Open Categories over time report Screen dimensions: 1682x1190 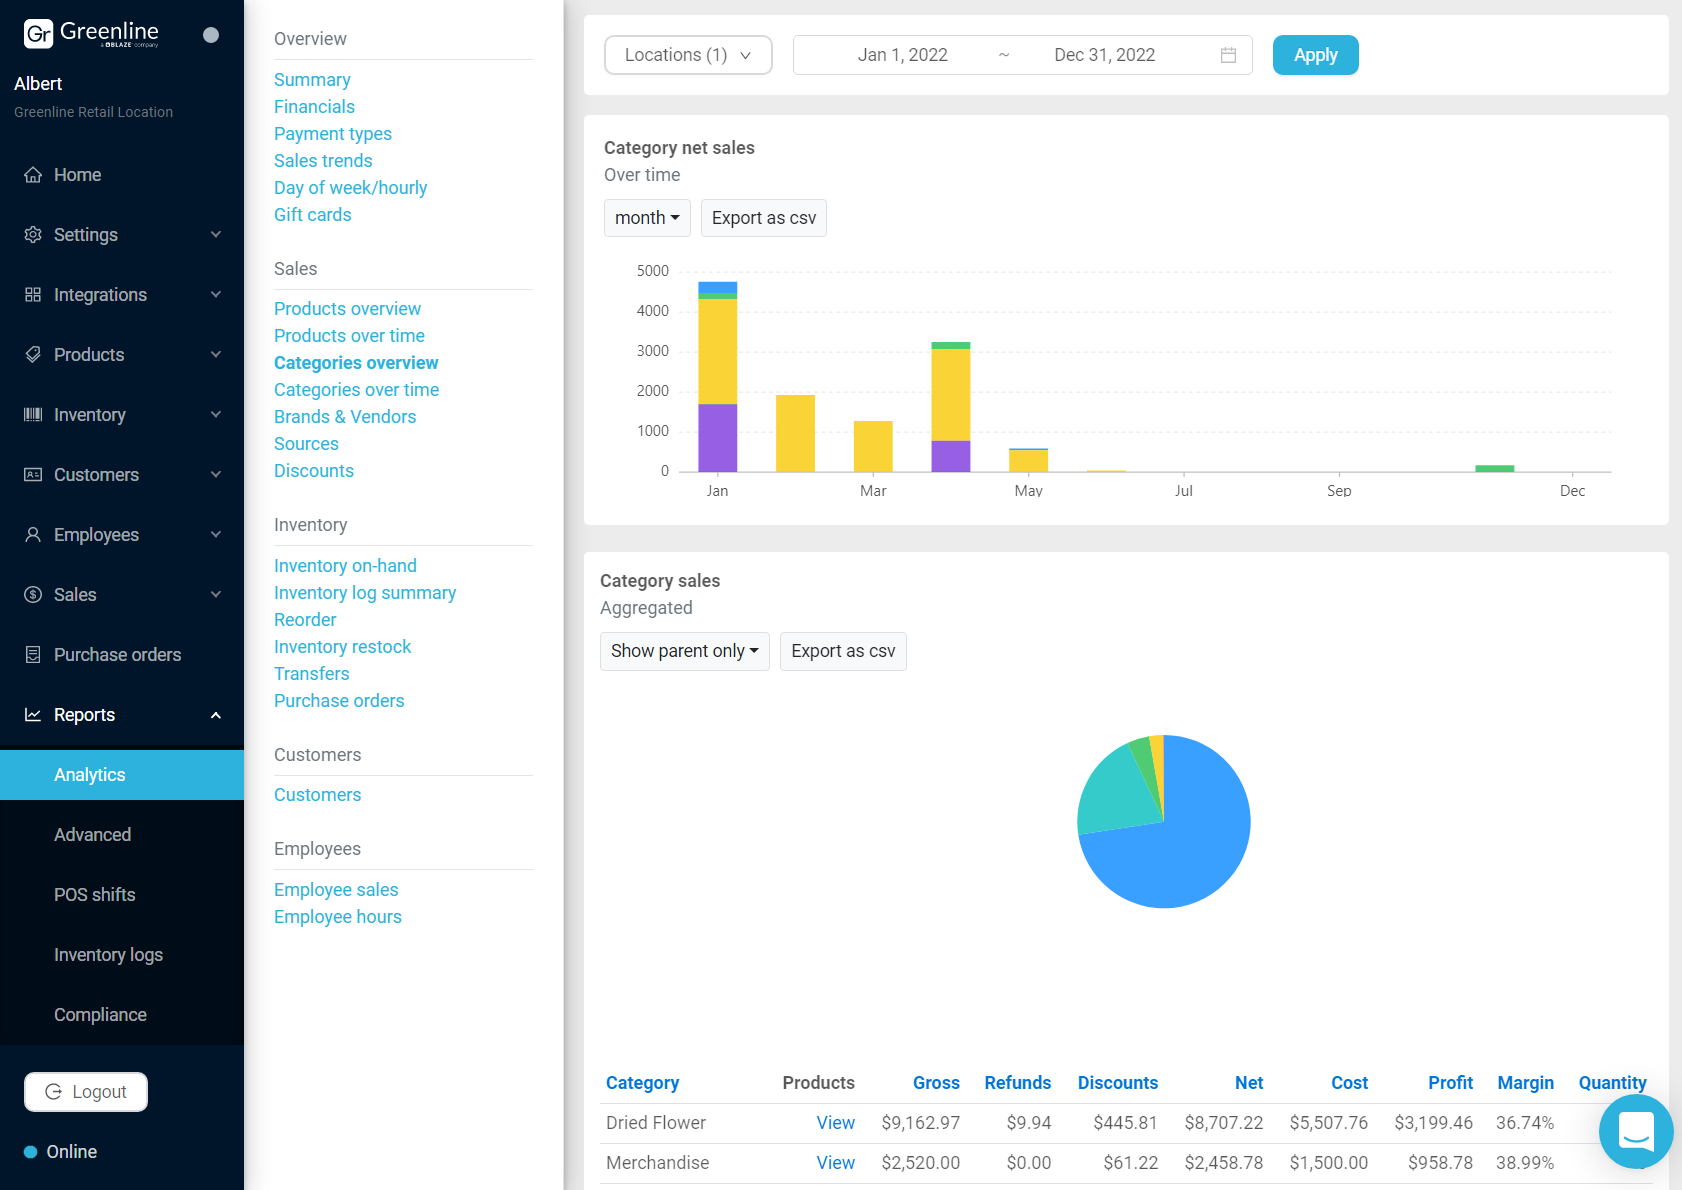pyautogui.click(x=356, y=390)
